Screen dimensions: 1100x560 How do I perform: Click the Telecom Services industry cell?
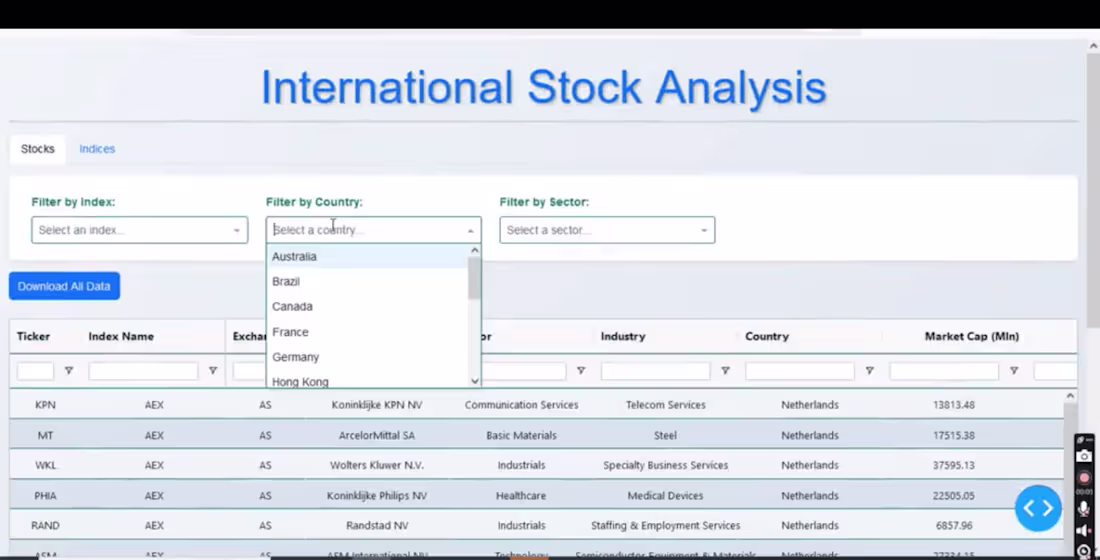(x=666, y=405)
